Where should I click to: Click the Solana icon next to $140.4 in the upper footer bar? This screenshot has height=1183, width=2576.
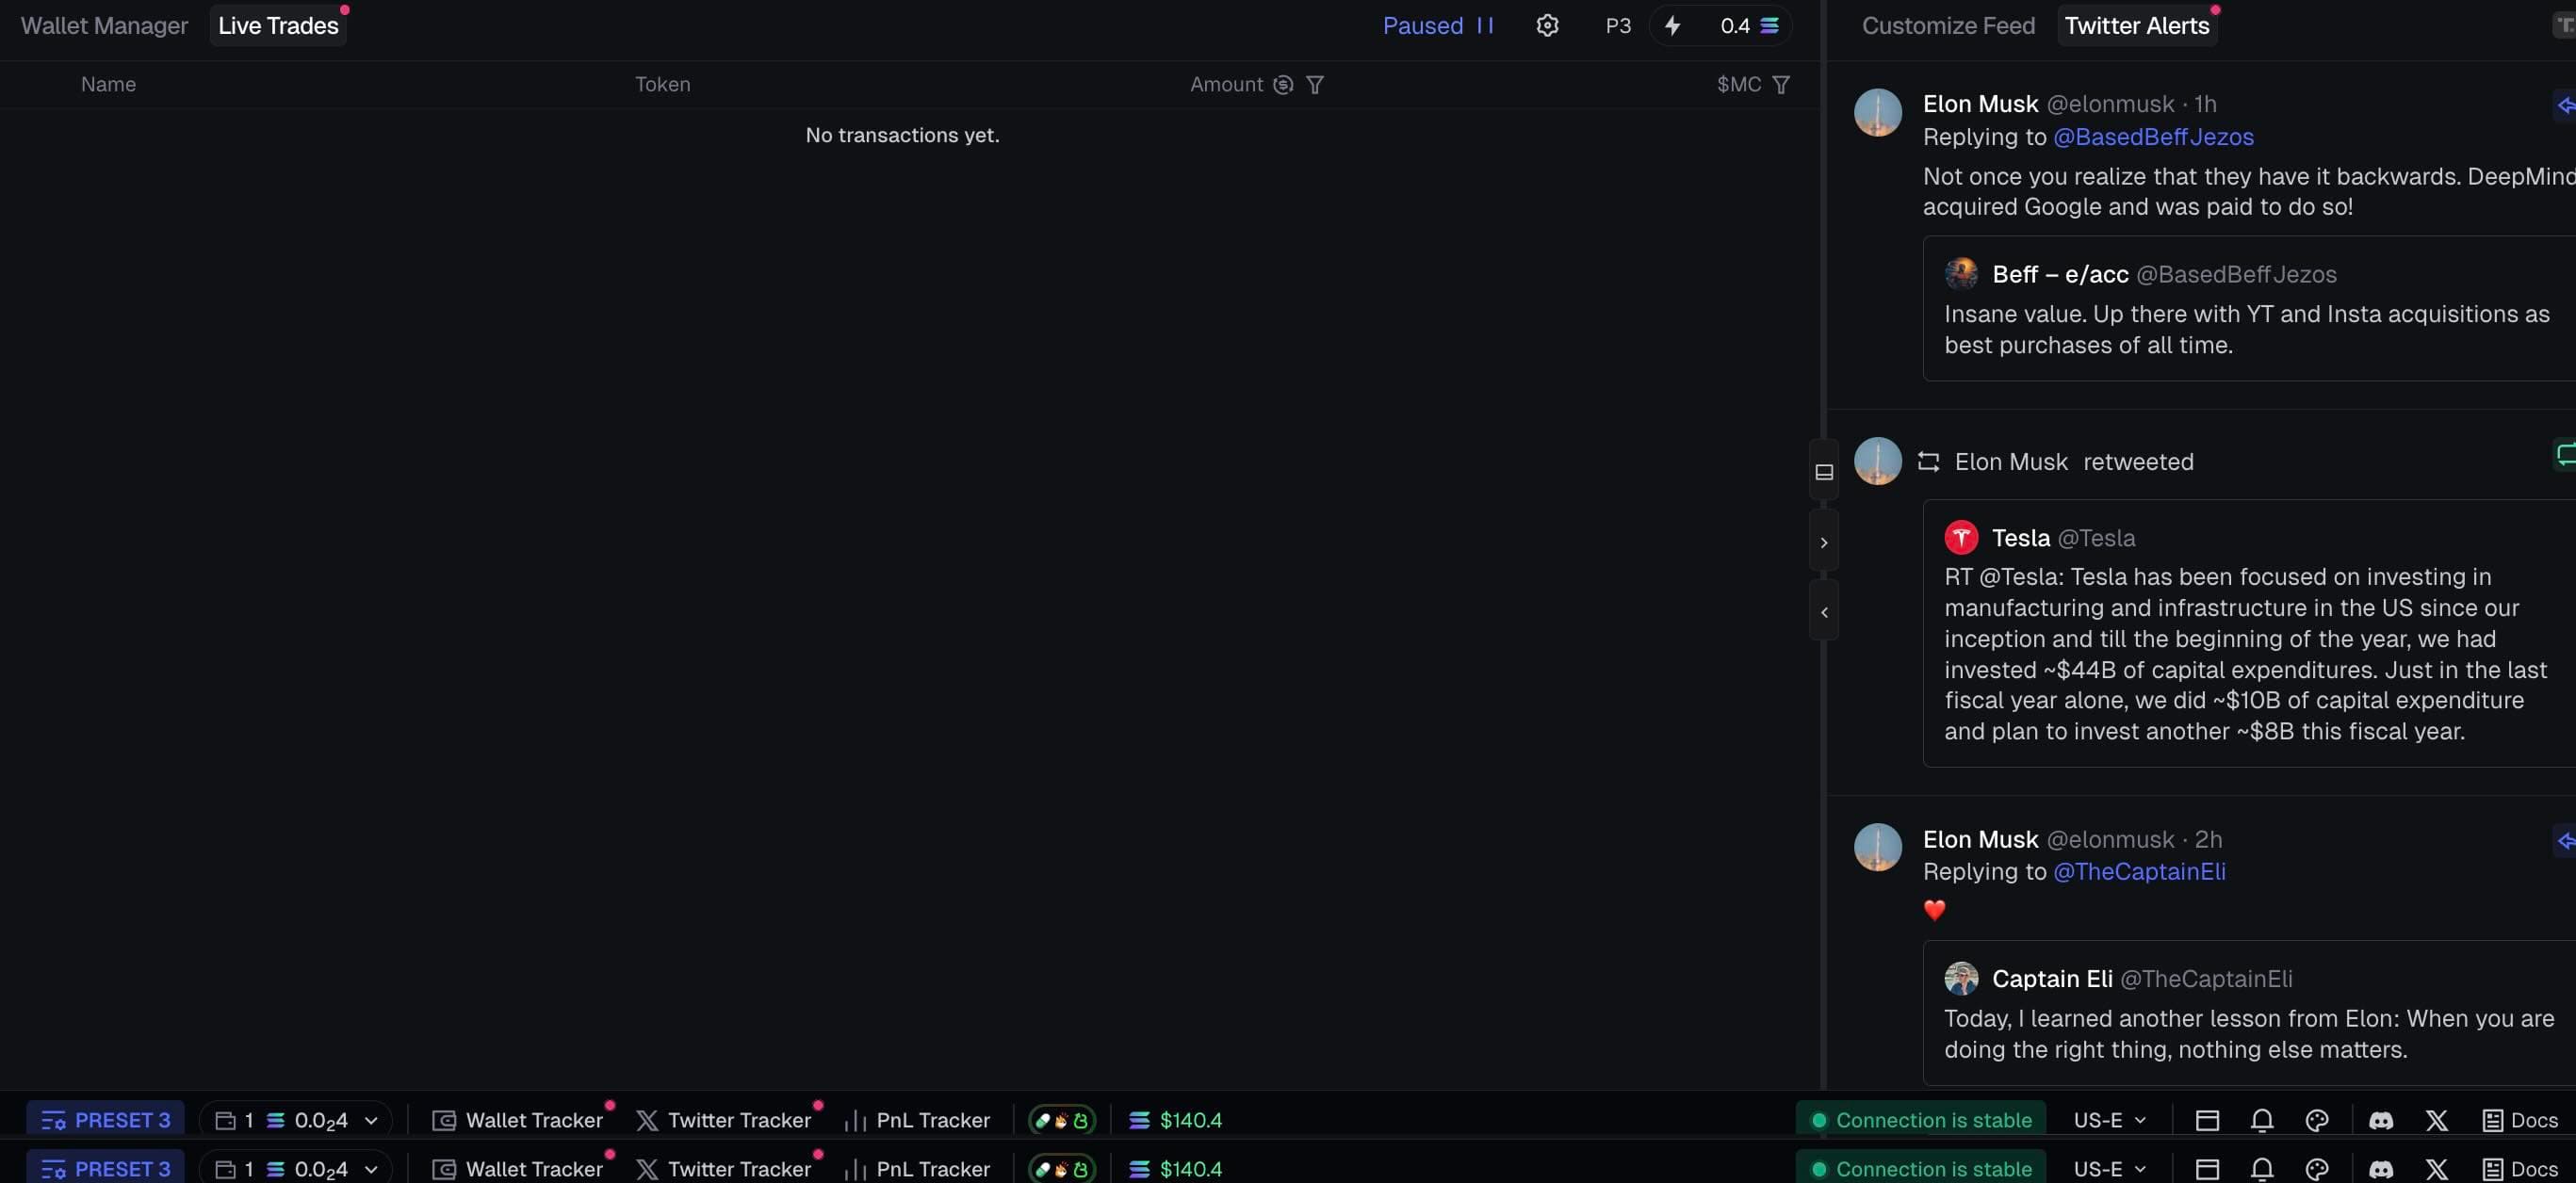click(x=1139, y=1120)
